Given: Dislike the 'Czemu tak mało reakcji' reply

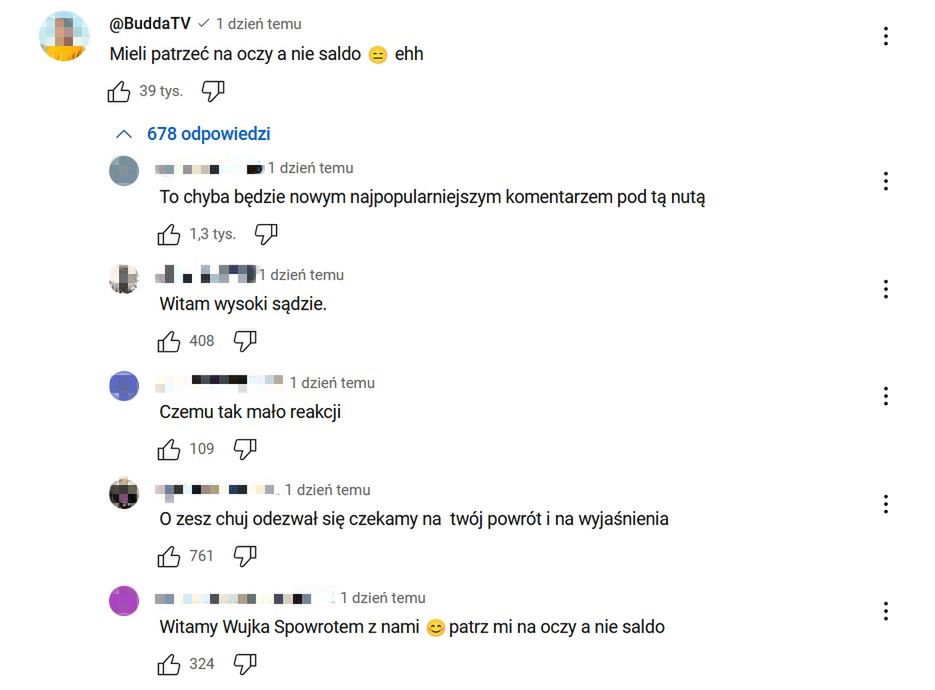Looking at the screenshot, I should (x=245, y=449).
